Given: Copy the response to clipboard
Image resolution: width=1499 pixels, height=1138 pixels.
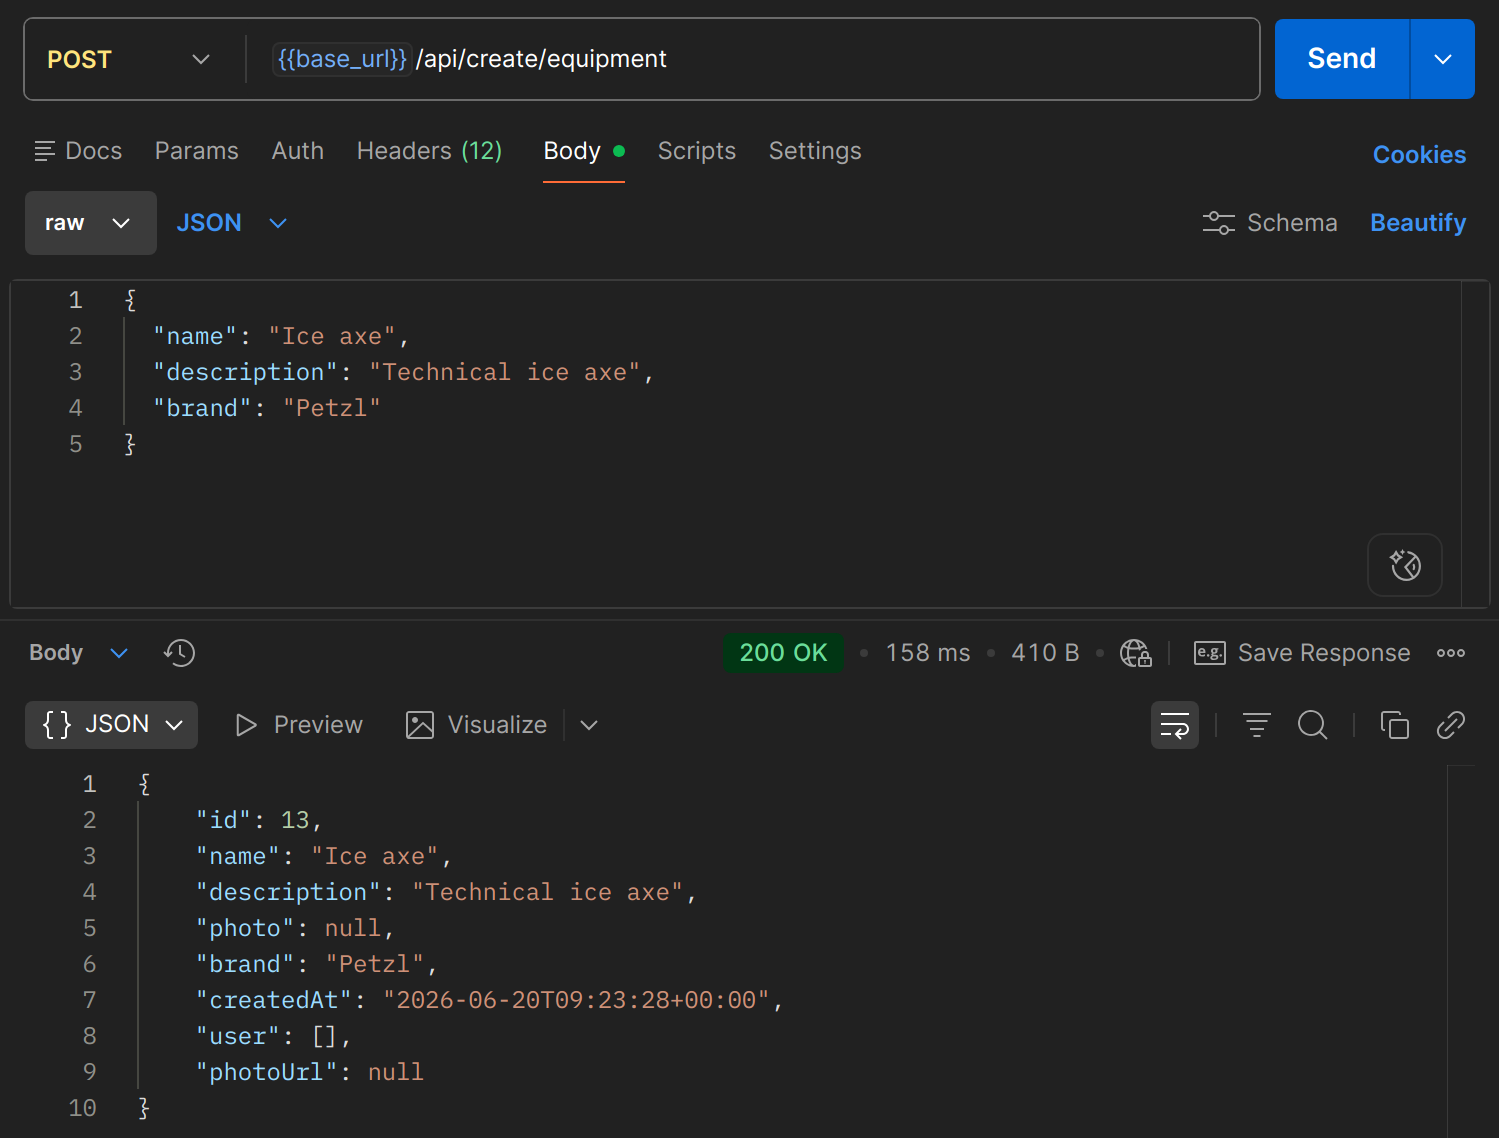Looking at the screenshot, I should (1395, 725).
